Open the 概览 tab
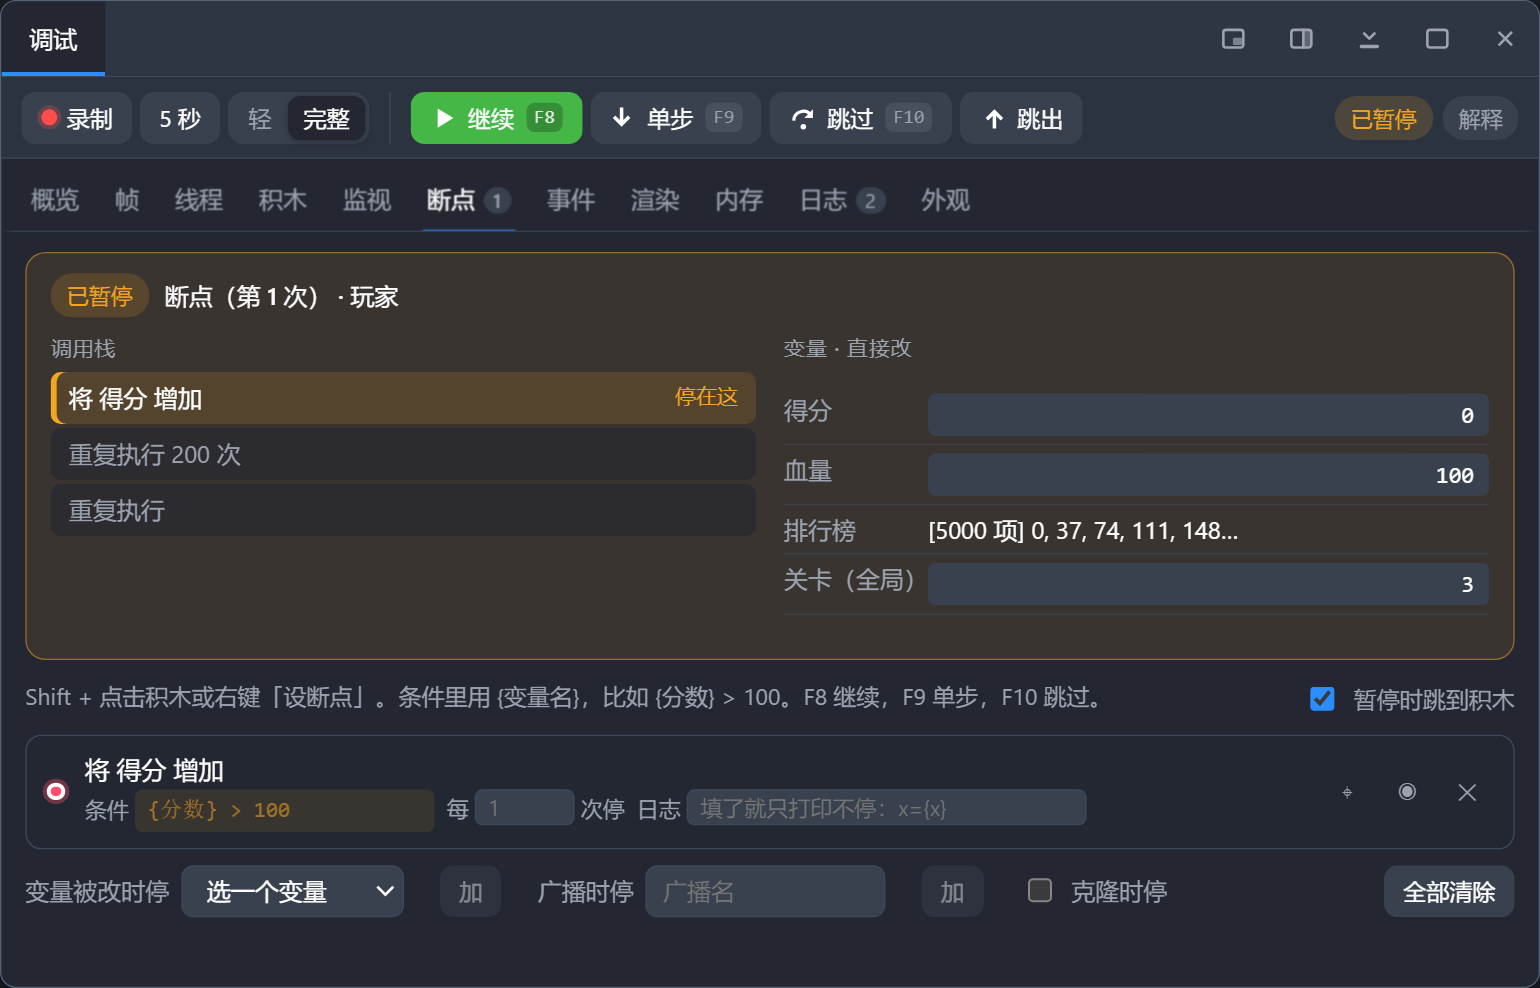 point(55,200)
